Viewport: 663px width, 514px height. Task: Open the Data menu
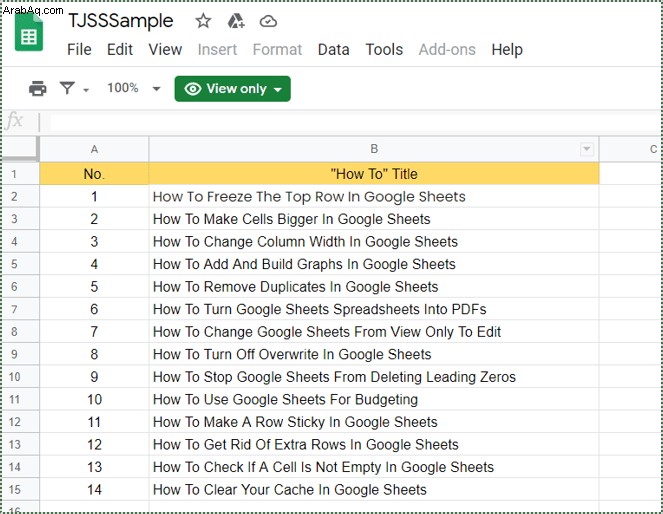[x=334, y=49]
